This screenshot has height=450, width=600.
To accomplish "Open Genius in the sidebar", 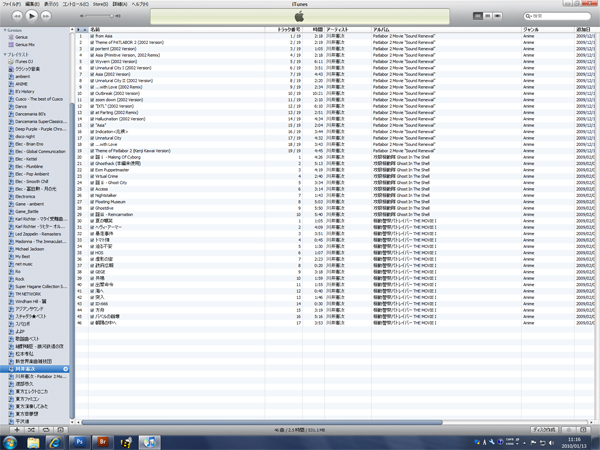I will pos(21,37).
